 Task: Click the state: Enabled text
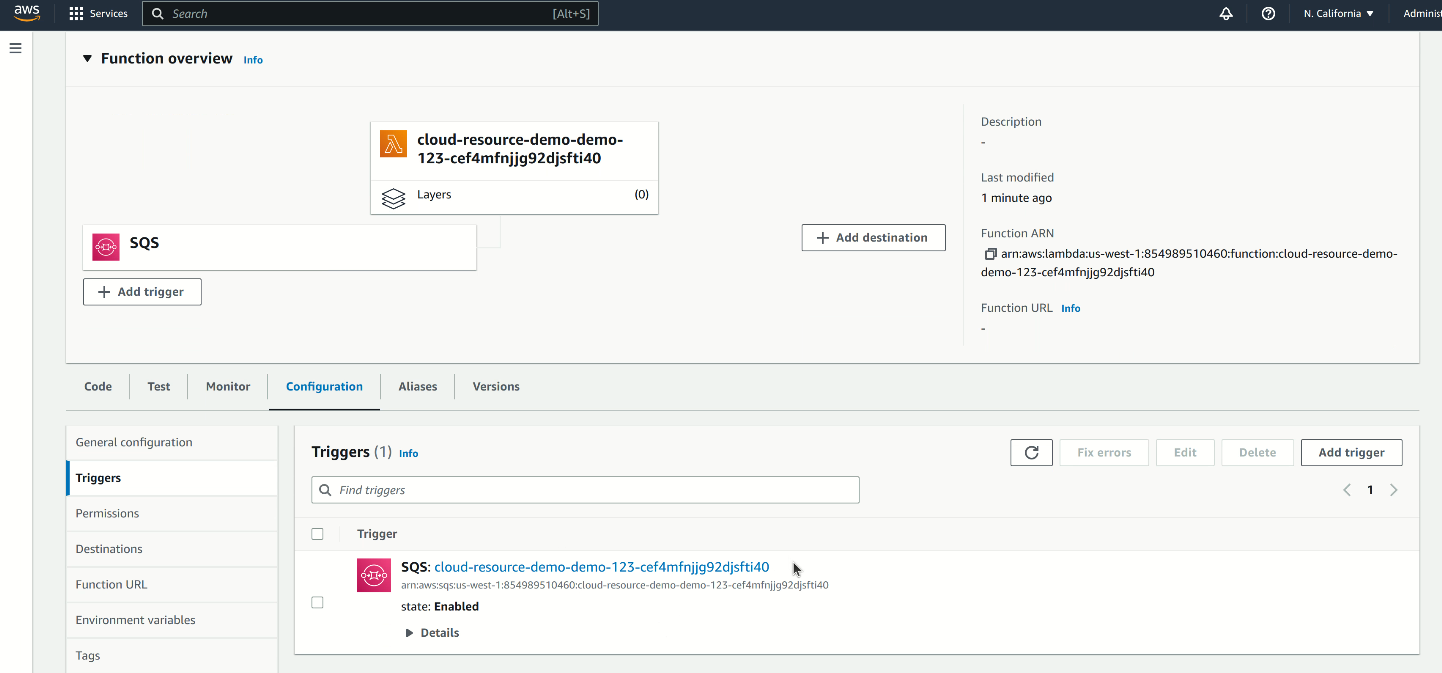pos(440,606)
